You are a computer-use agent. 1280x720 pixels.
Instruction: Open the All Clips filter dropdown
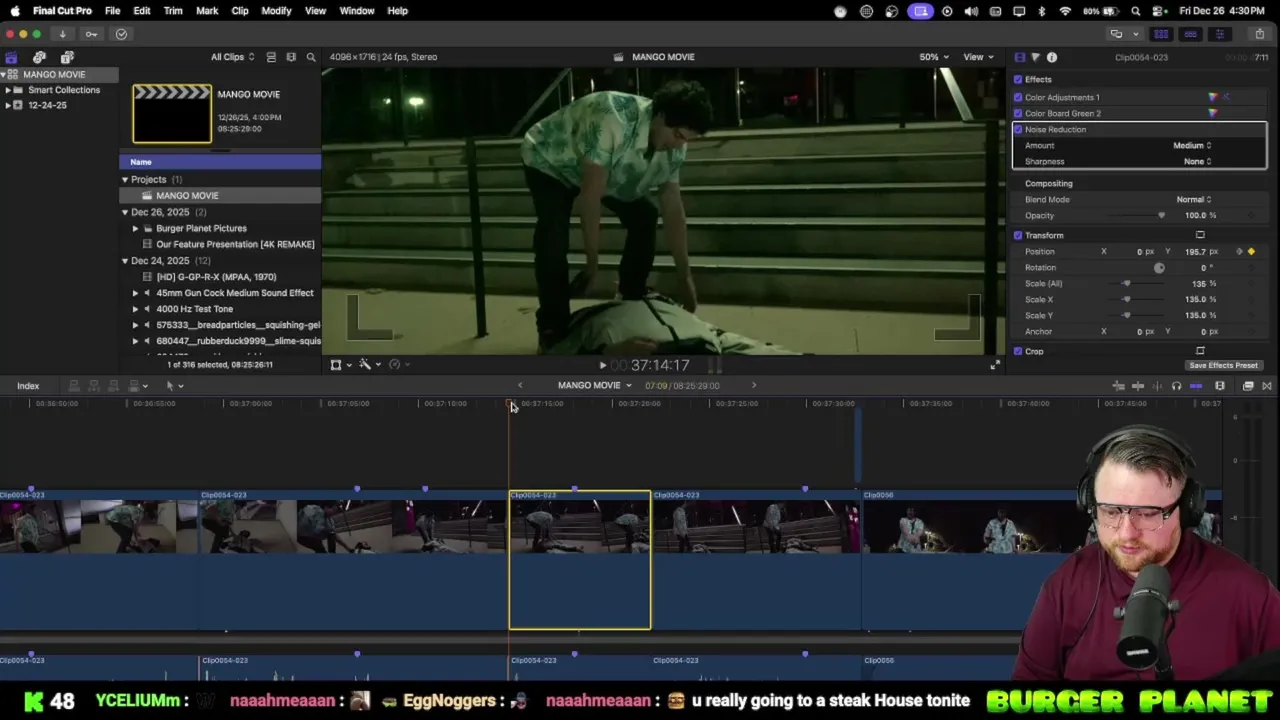[232, 57]
